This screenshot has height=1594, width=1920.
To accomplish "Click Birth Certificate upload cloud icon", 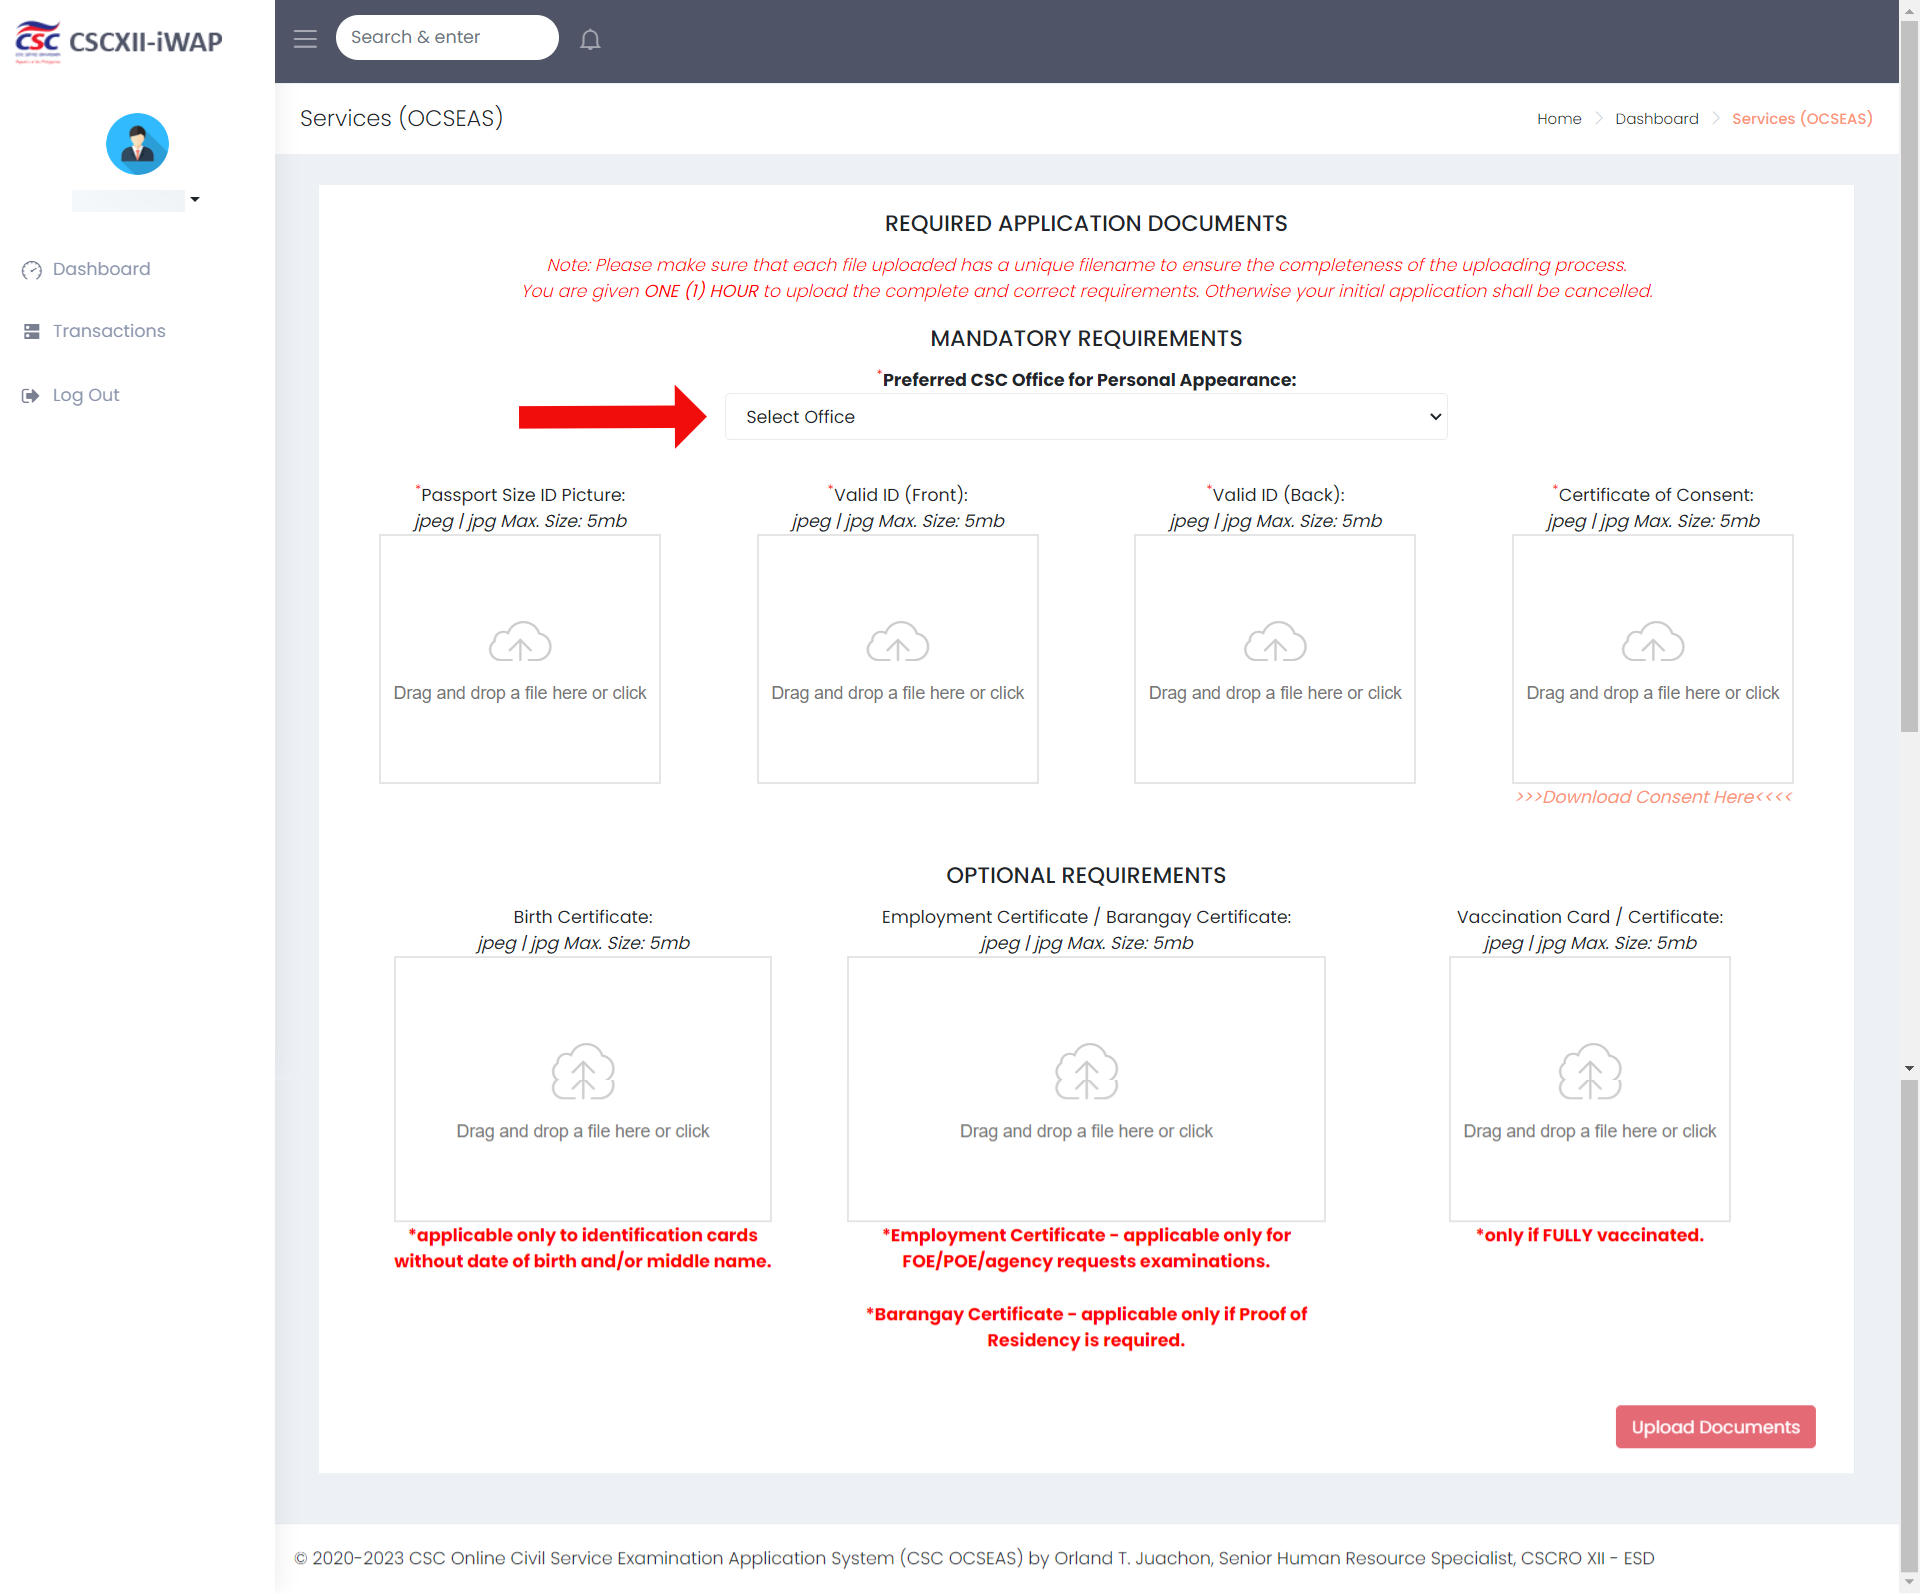I will [x=583, y=1072].
